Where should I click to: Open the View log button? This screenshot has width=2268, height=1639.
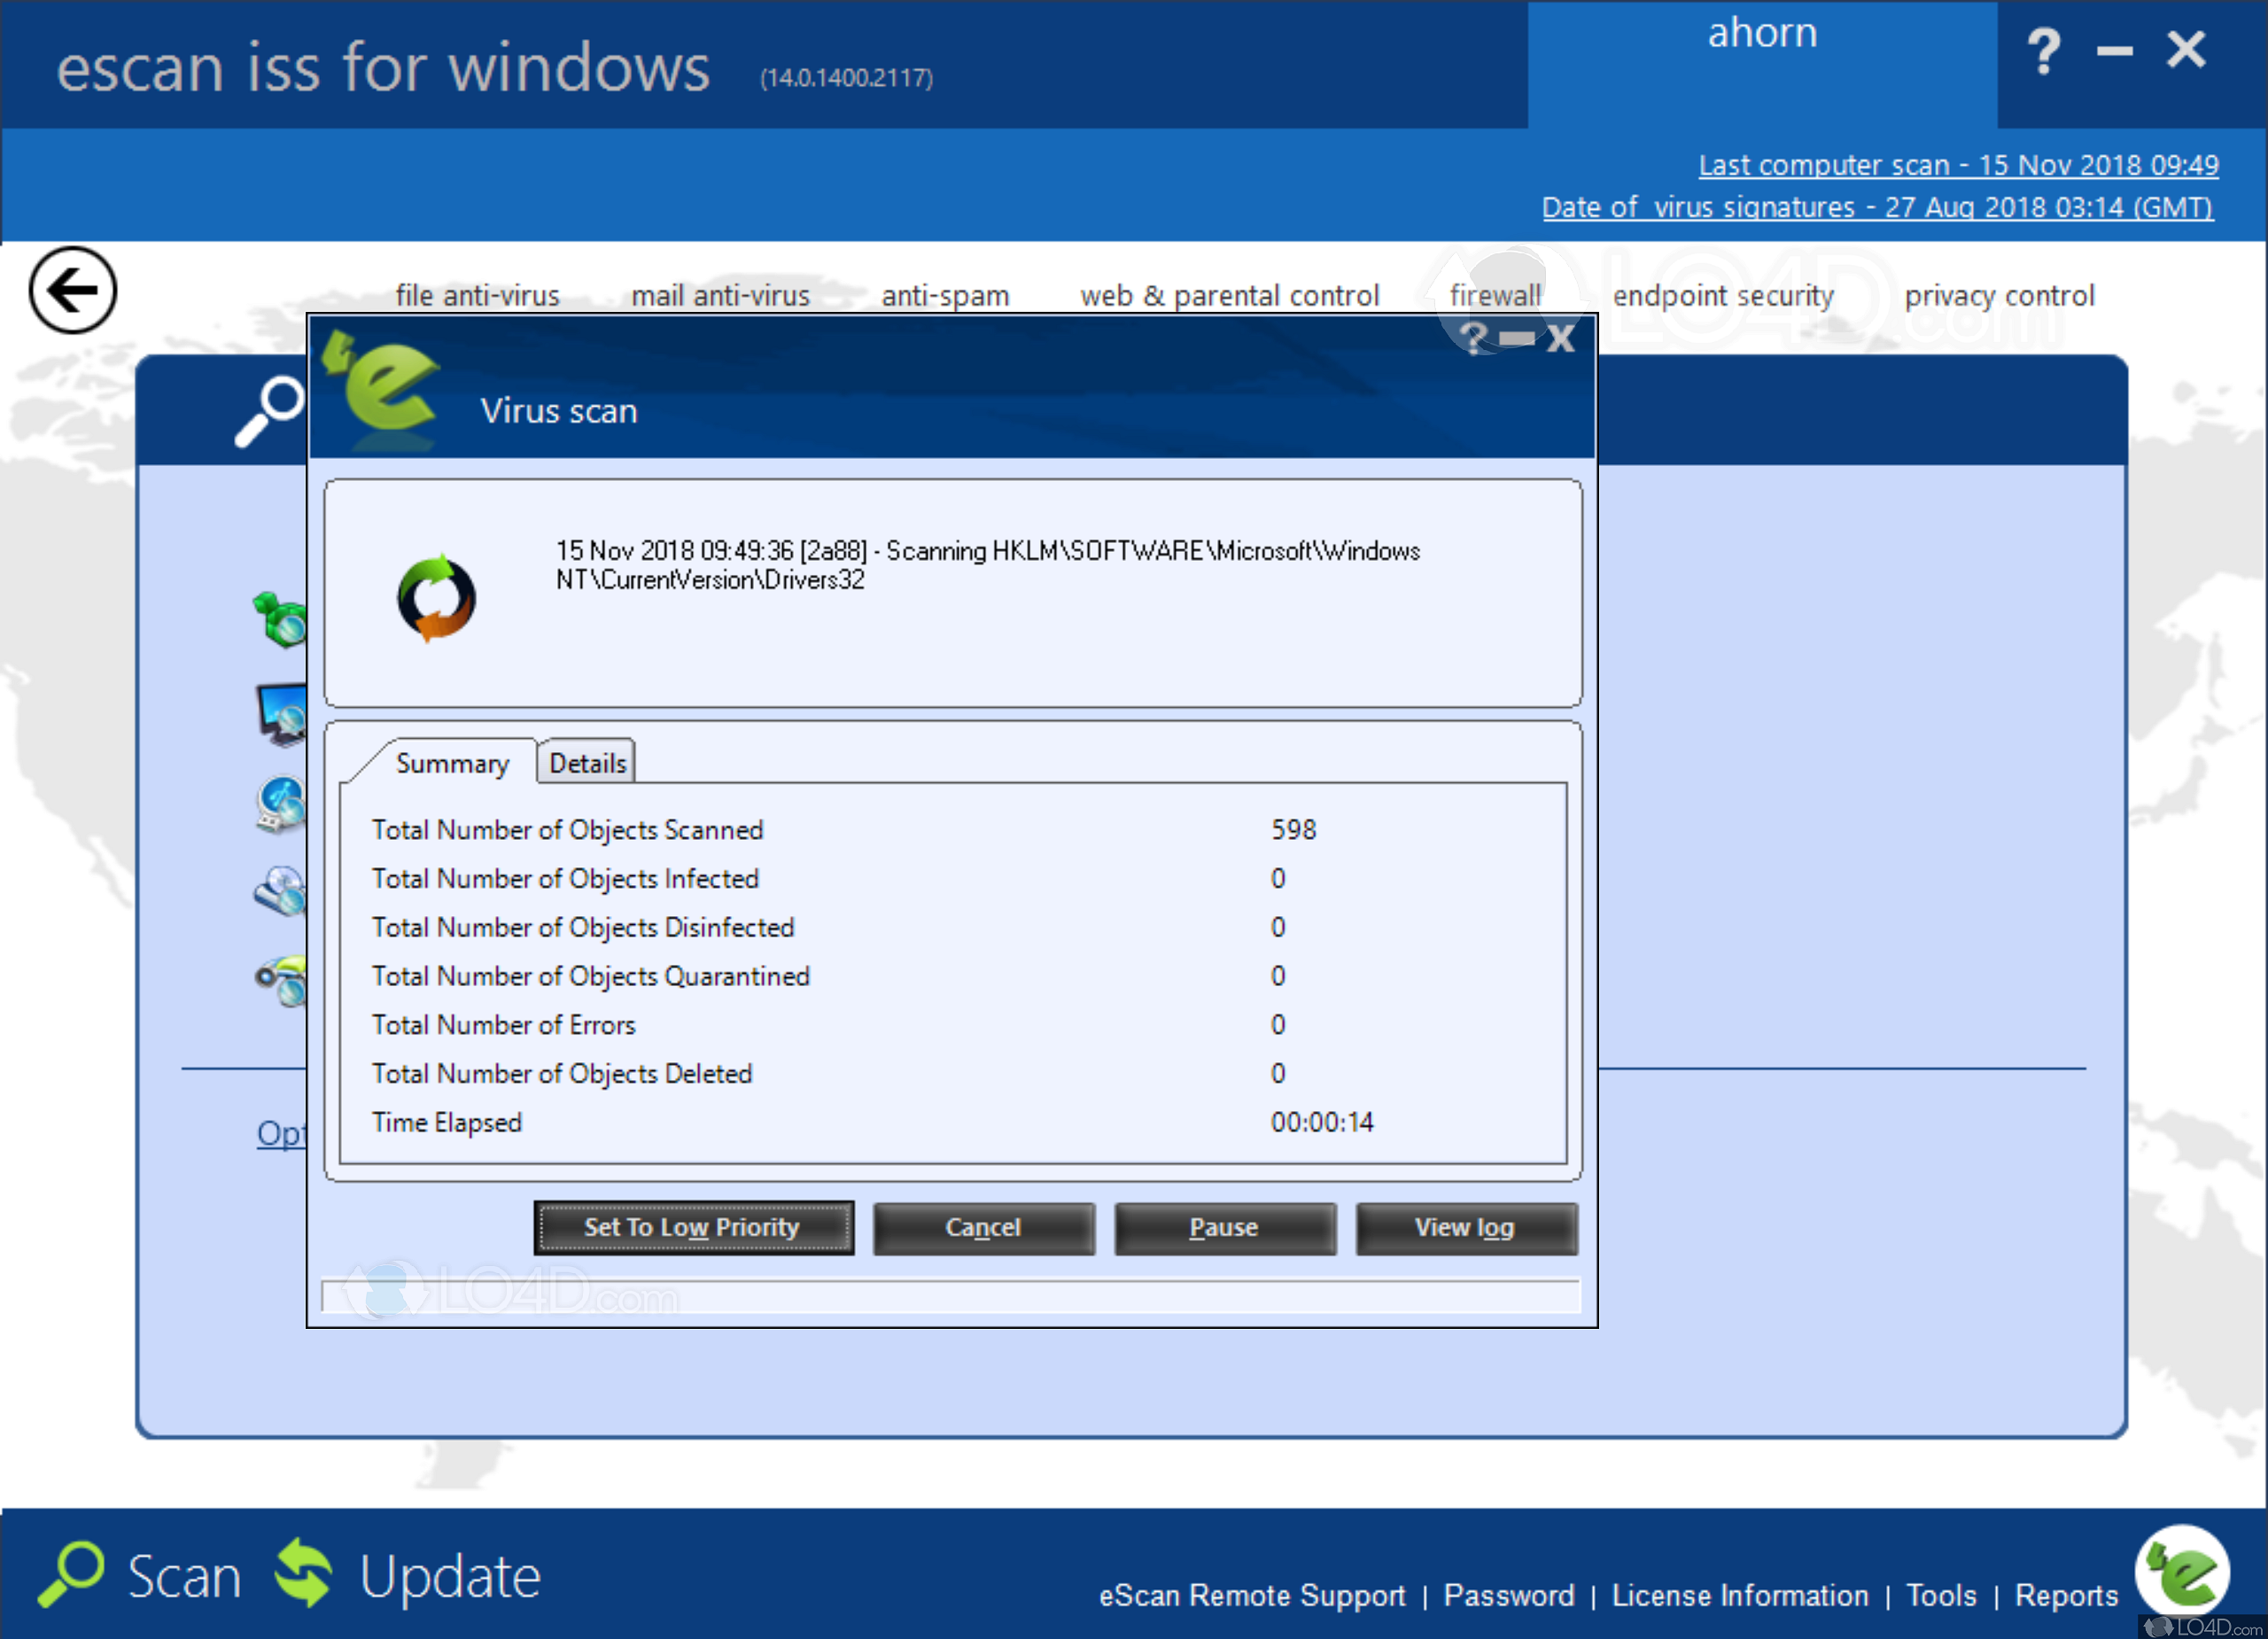(1466, 1228)
